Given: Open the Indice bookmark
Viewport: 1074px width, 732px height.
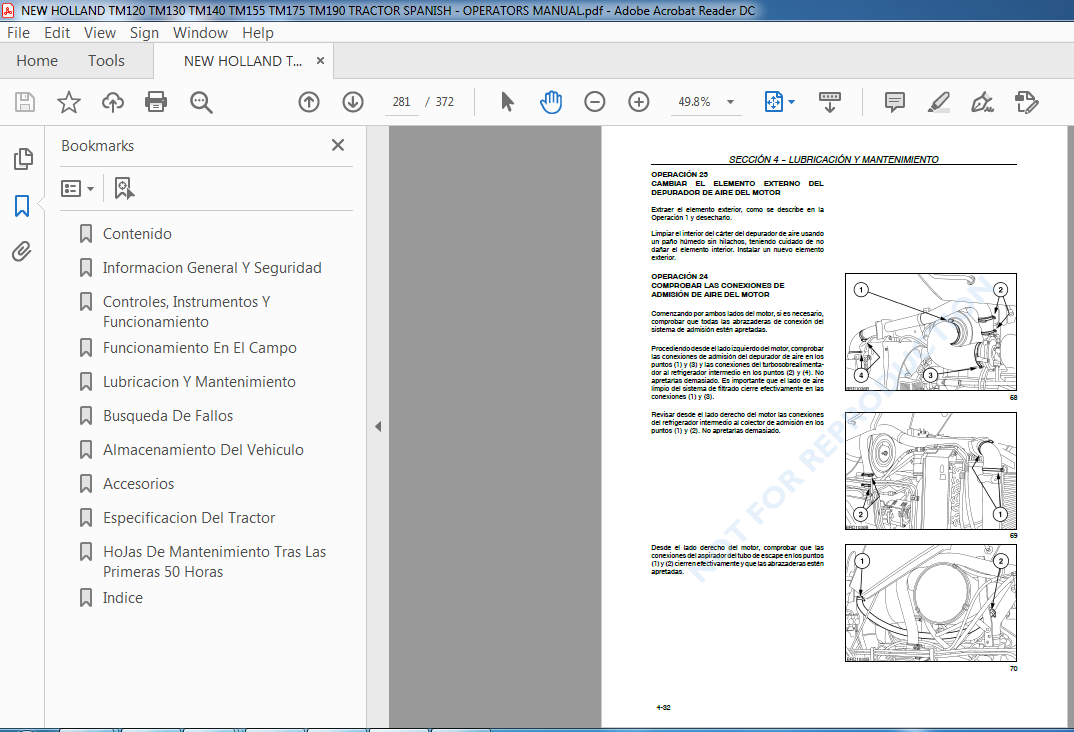Looking at the screenshot, I should coord(123,598).
